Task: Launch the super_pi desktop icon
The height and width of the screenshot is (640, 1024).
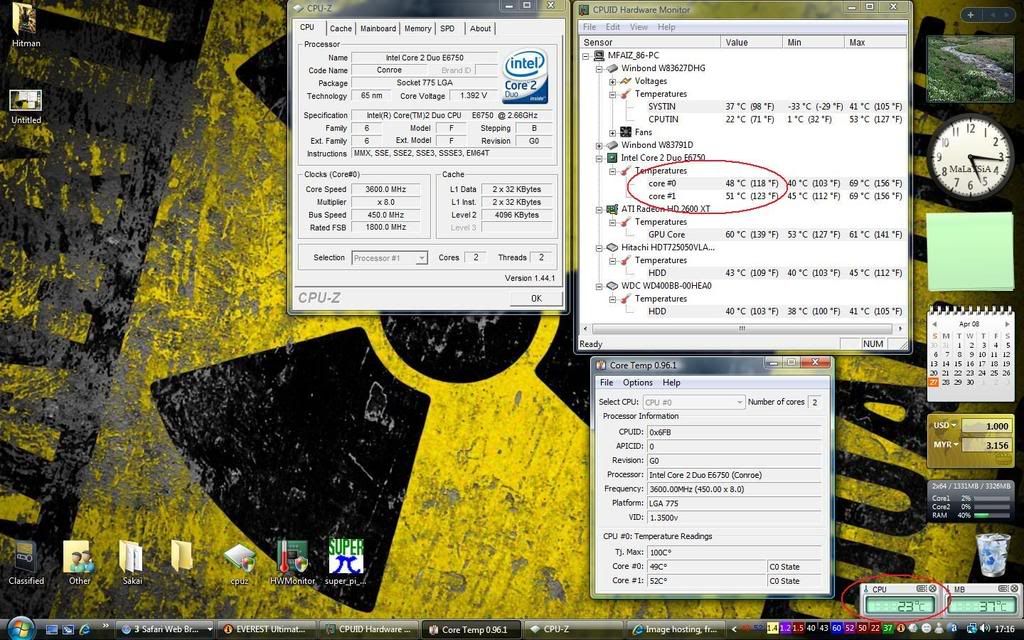Action: click(346, 558)
